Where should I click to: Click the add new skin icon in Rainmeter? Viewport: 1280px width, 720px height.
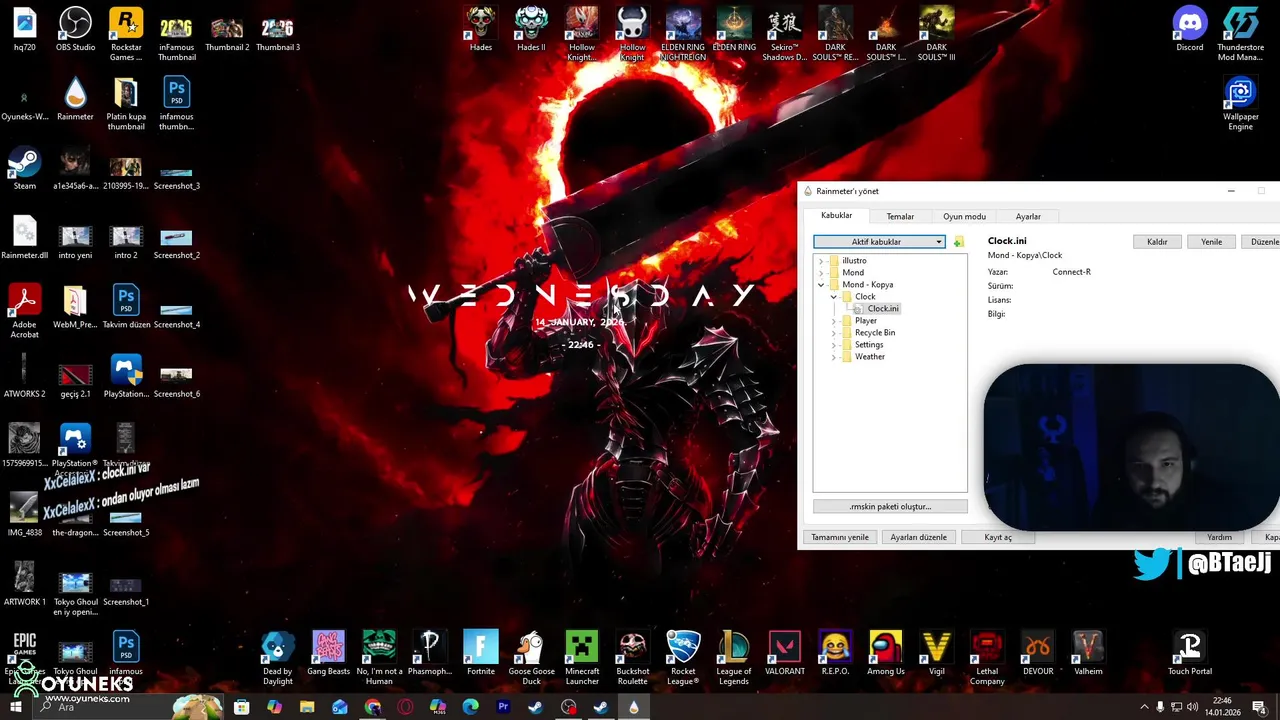point(958,242)
